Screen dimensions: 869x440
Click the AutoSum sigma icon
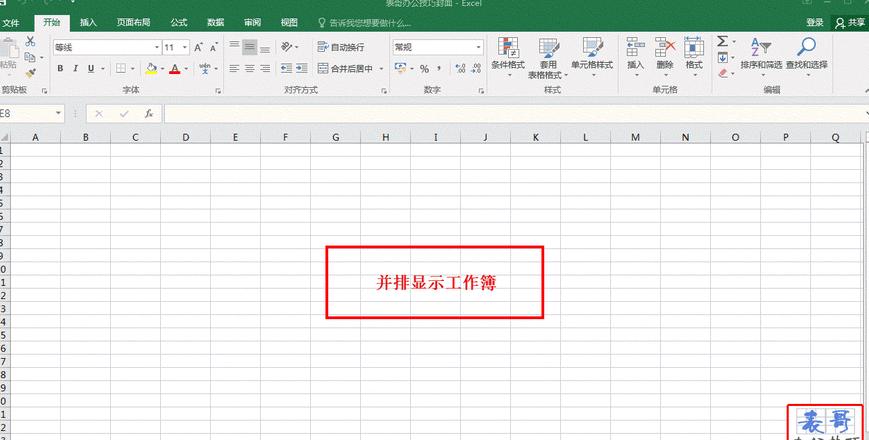722,42
